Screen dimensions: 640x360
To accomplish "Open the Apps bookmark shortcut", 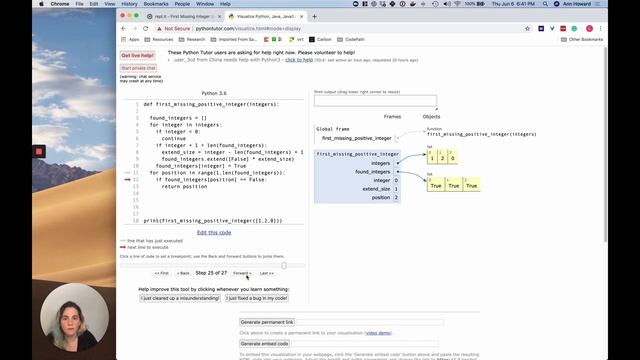I will (x=130, y=40).
